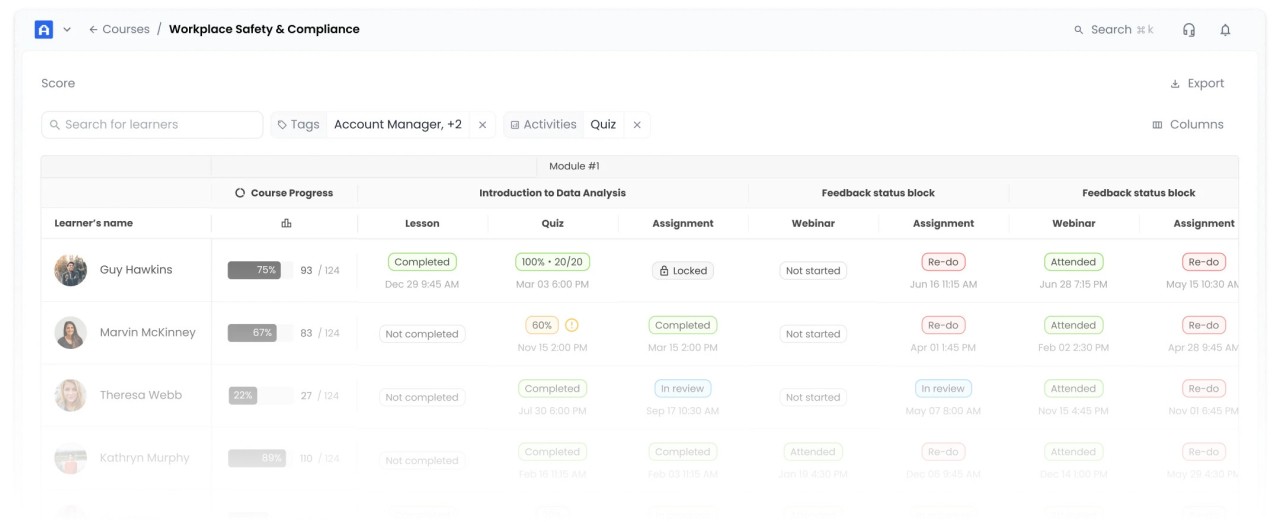Click the warning icon next to 60%
This screenshot has width=1280, height=522.
[x=572, y=325]
